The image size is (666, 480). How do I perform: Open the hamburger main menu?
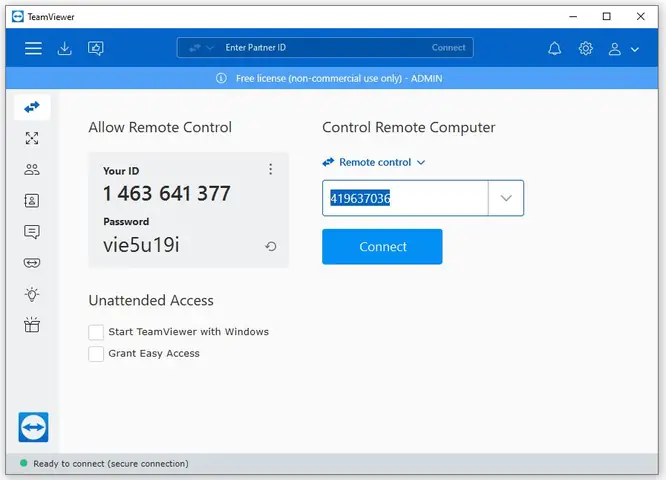pos(33,48)
